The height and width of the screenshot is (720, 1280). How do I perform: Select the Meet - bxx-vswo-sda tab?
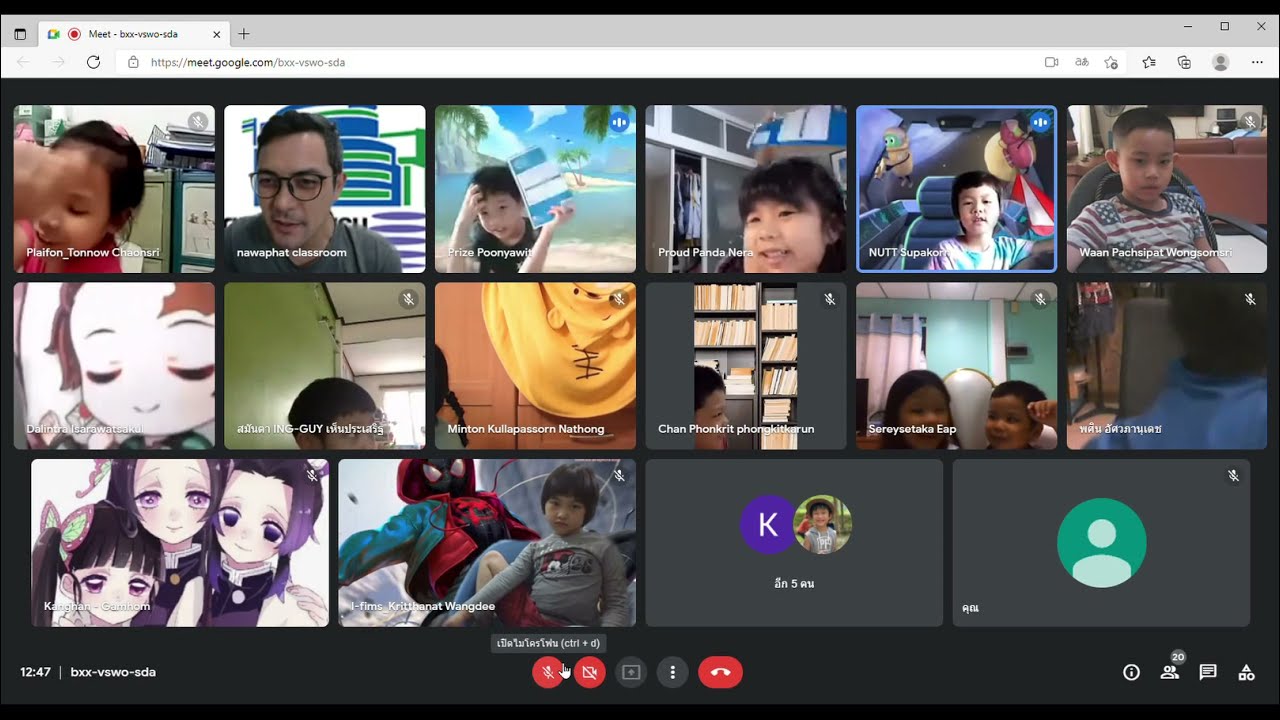tap(134, 34)
